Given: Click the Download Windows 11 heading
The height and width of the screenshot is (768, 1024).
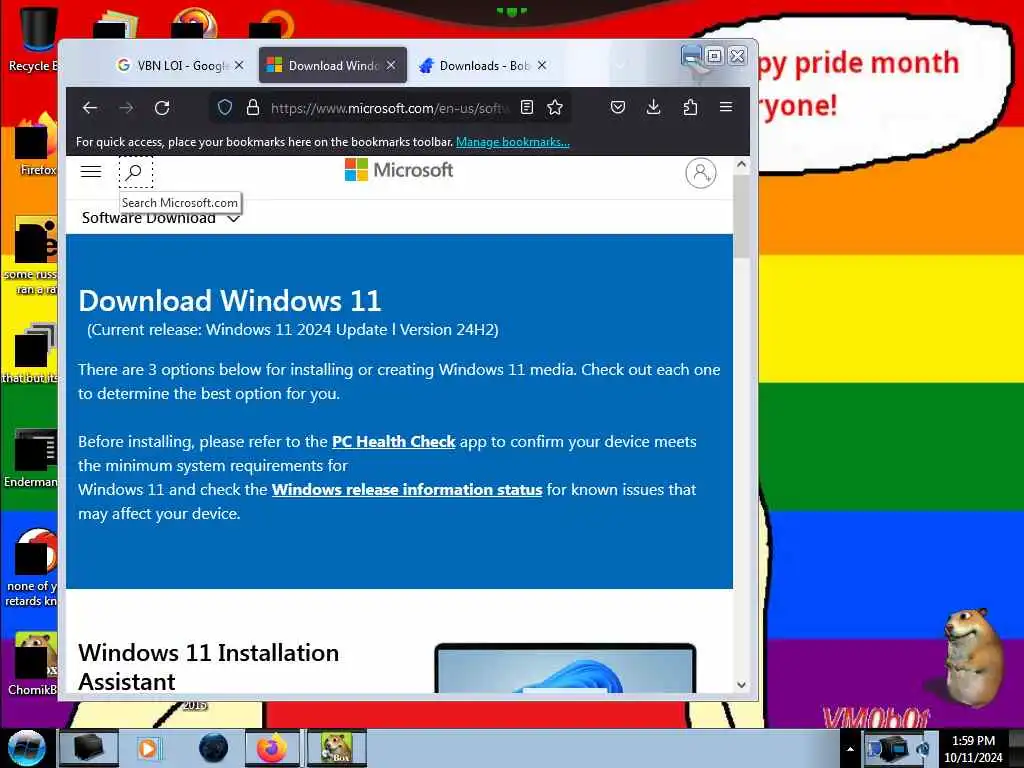Looking at the screenshot, I should (230, 301).
